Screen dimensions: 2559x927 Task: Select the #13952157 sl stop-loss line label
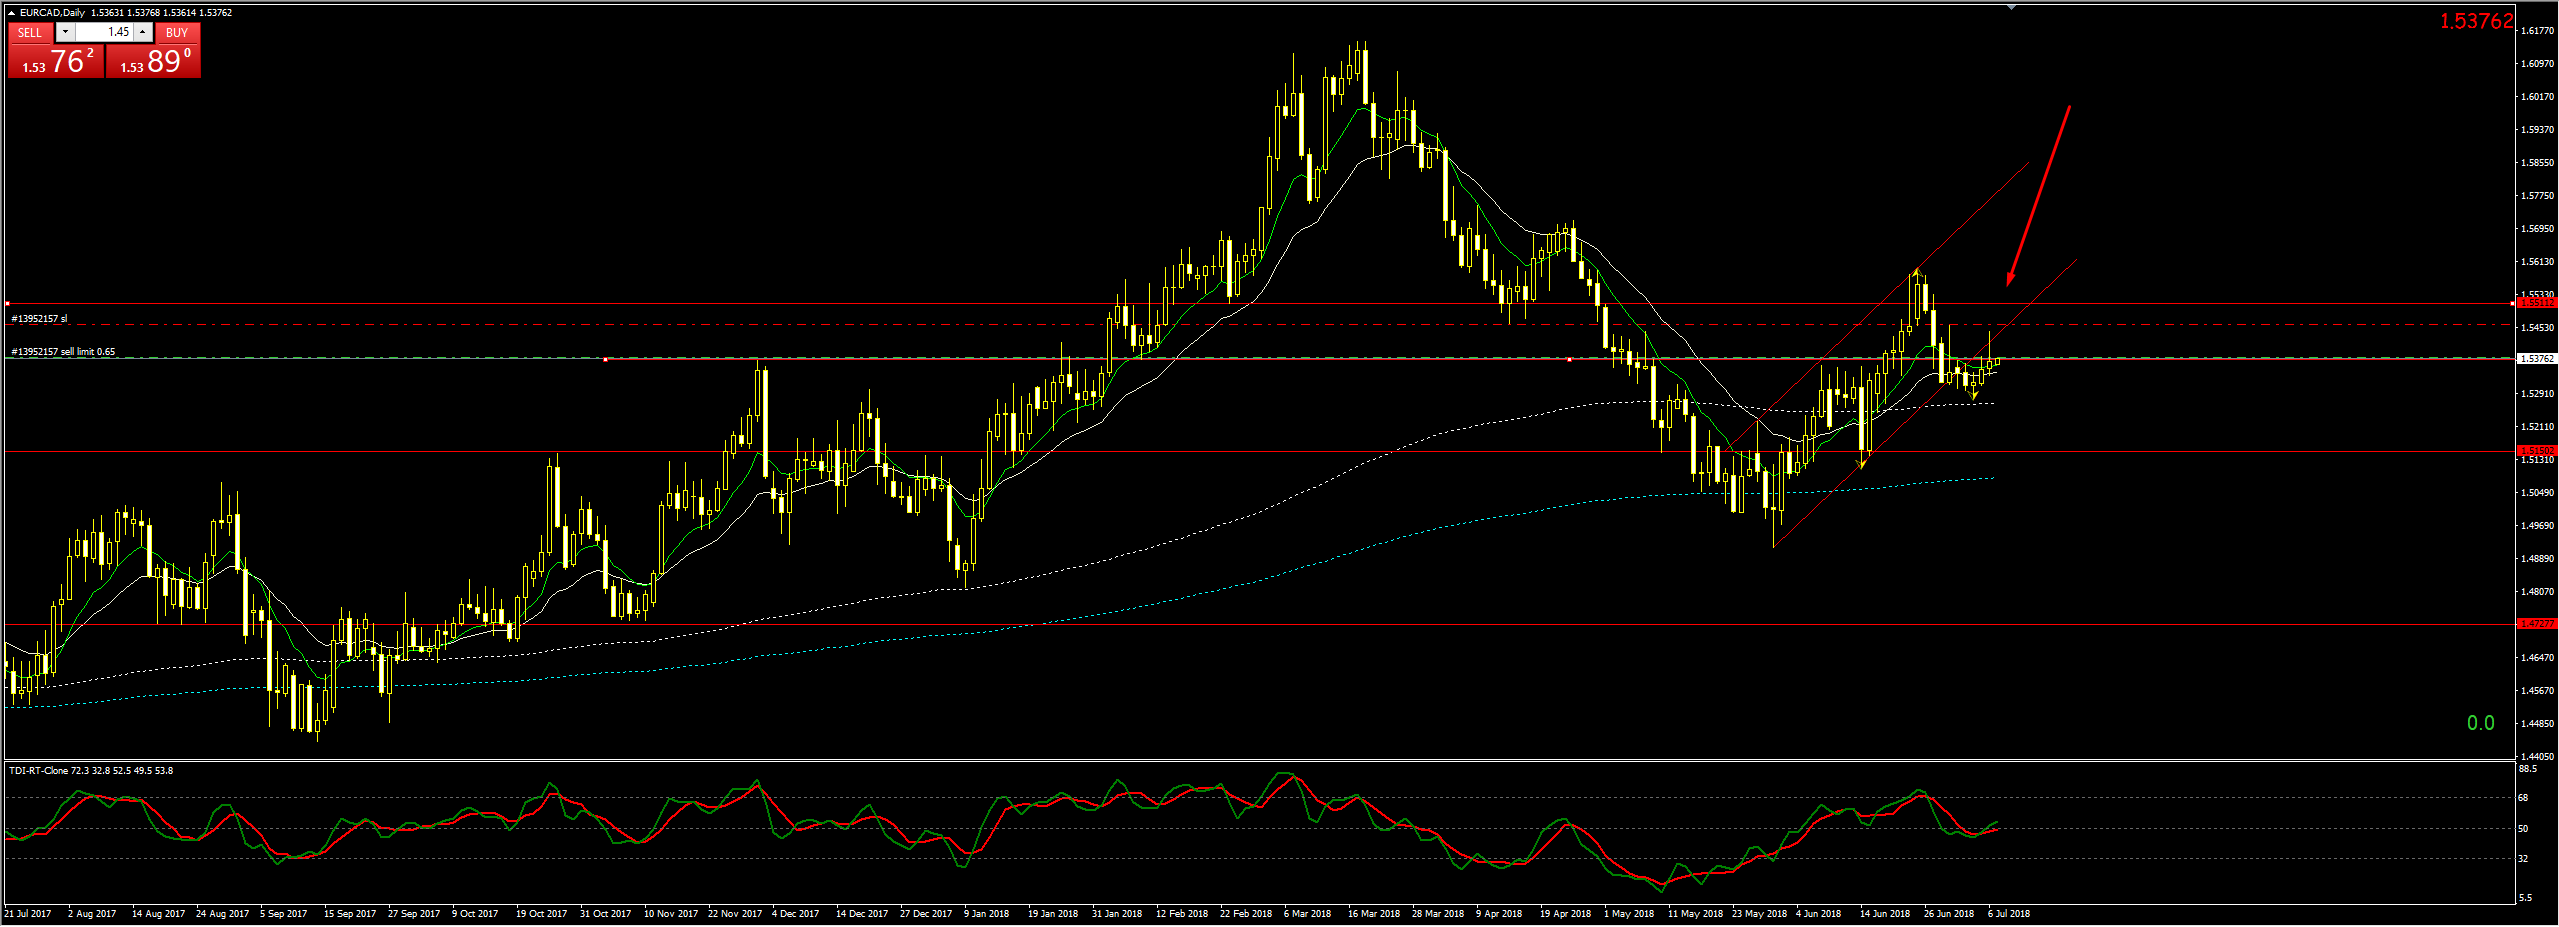point(39,318)
